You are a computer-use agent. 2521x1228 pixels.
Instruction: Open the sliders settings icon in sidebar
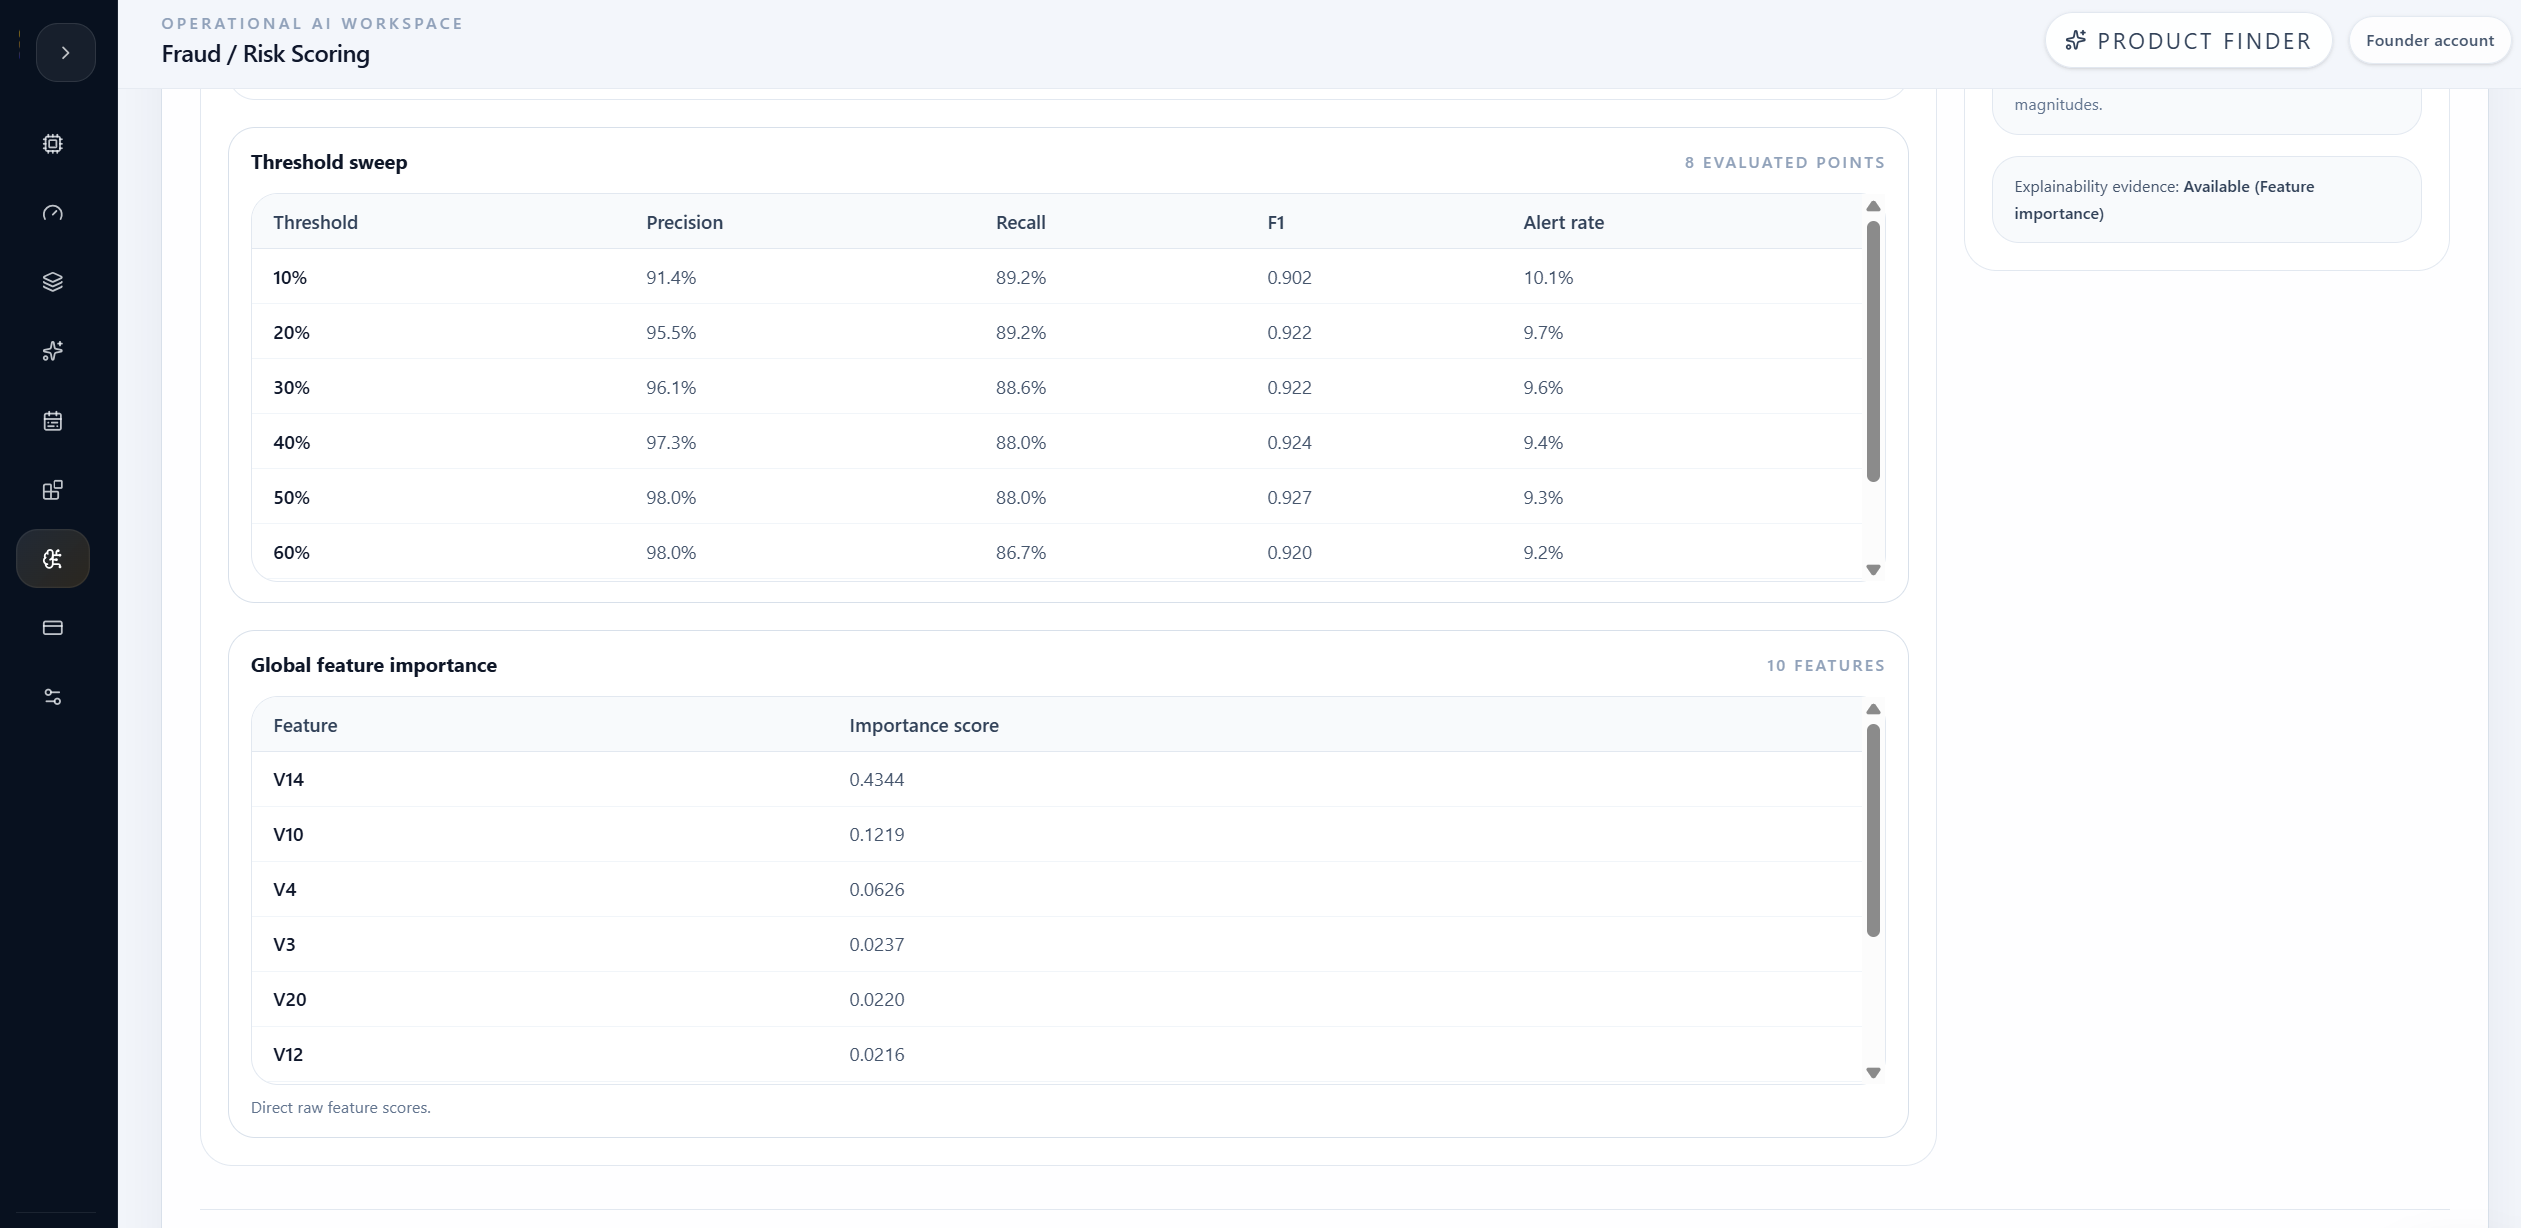point(53,697)
